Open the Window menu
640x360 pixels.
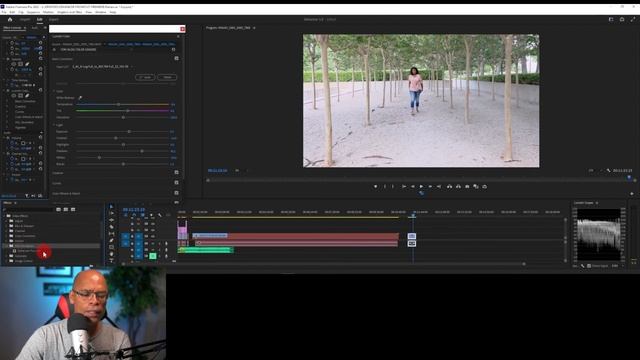100,12
